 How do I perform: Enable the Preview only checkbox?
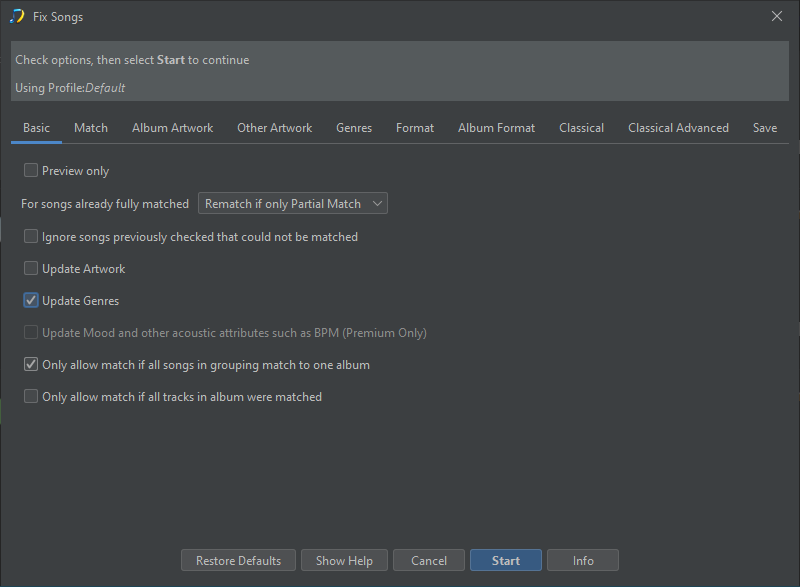click(x=31, y=171)
